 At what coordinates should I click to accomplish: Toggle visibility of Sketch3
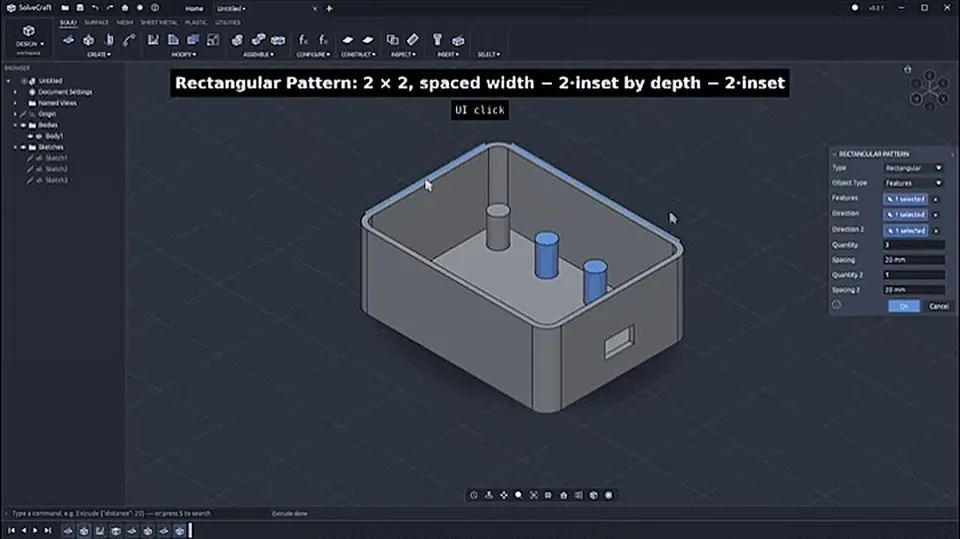[x=31, y=180]
